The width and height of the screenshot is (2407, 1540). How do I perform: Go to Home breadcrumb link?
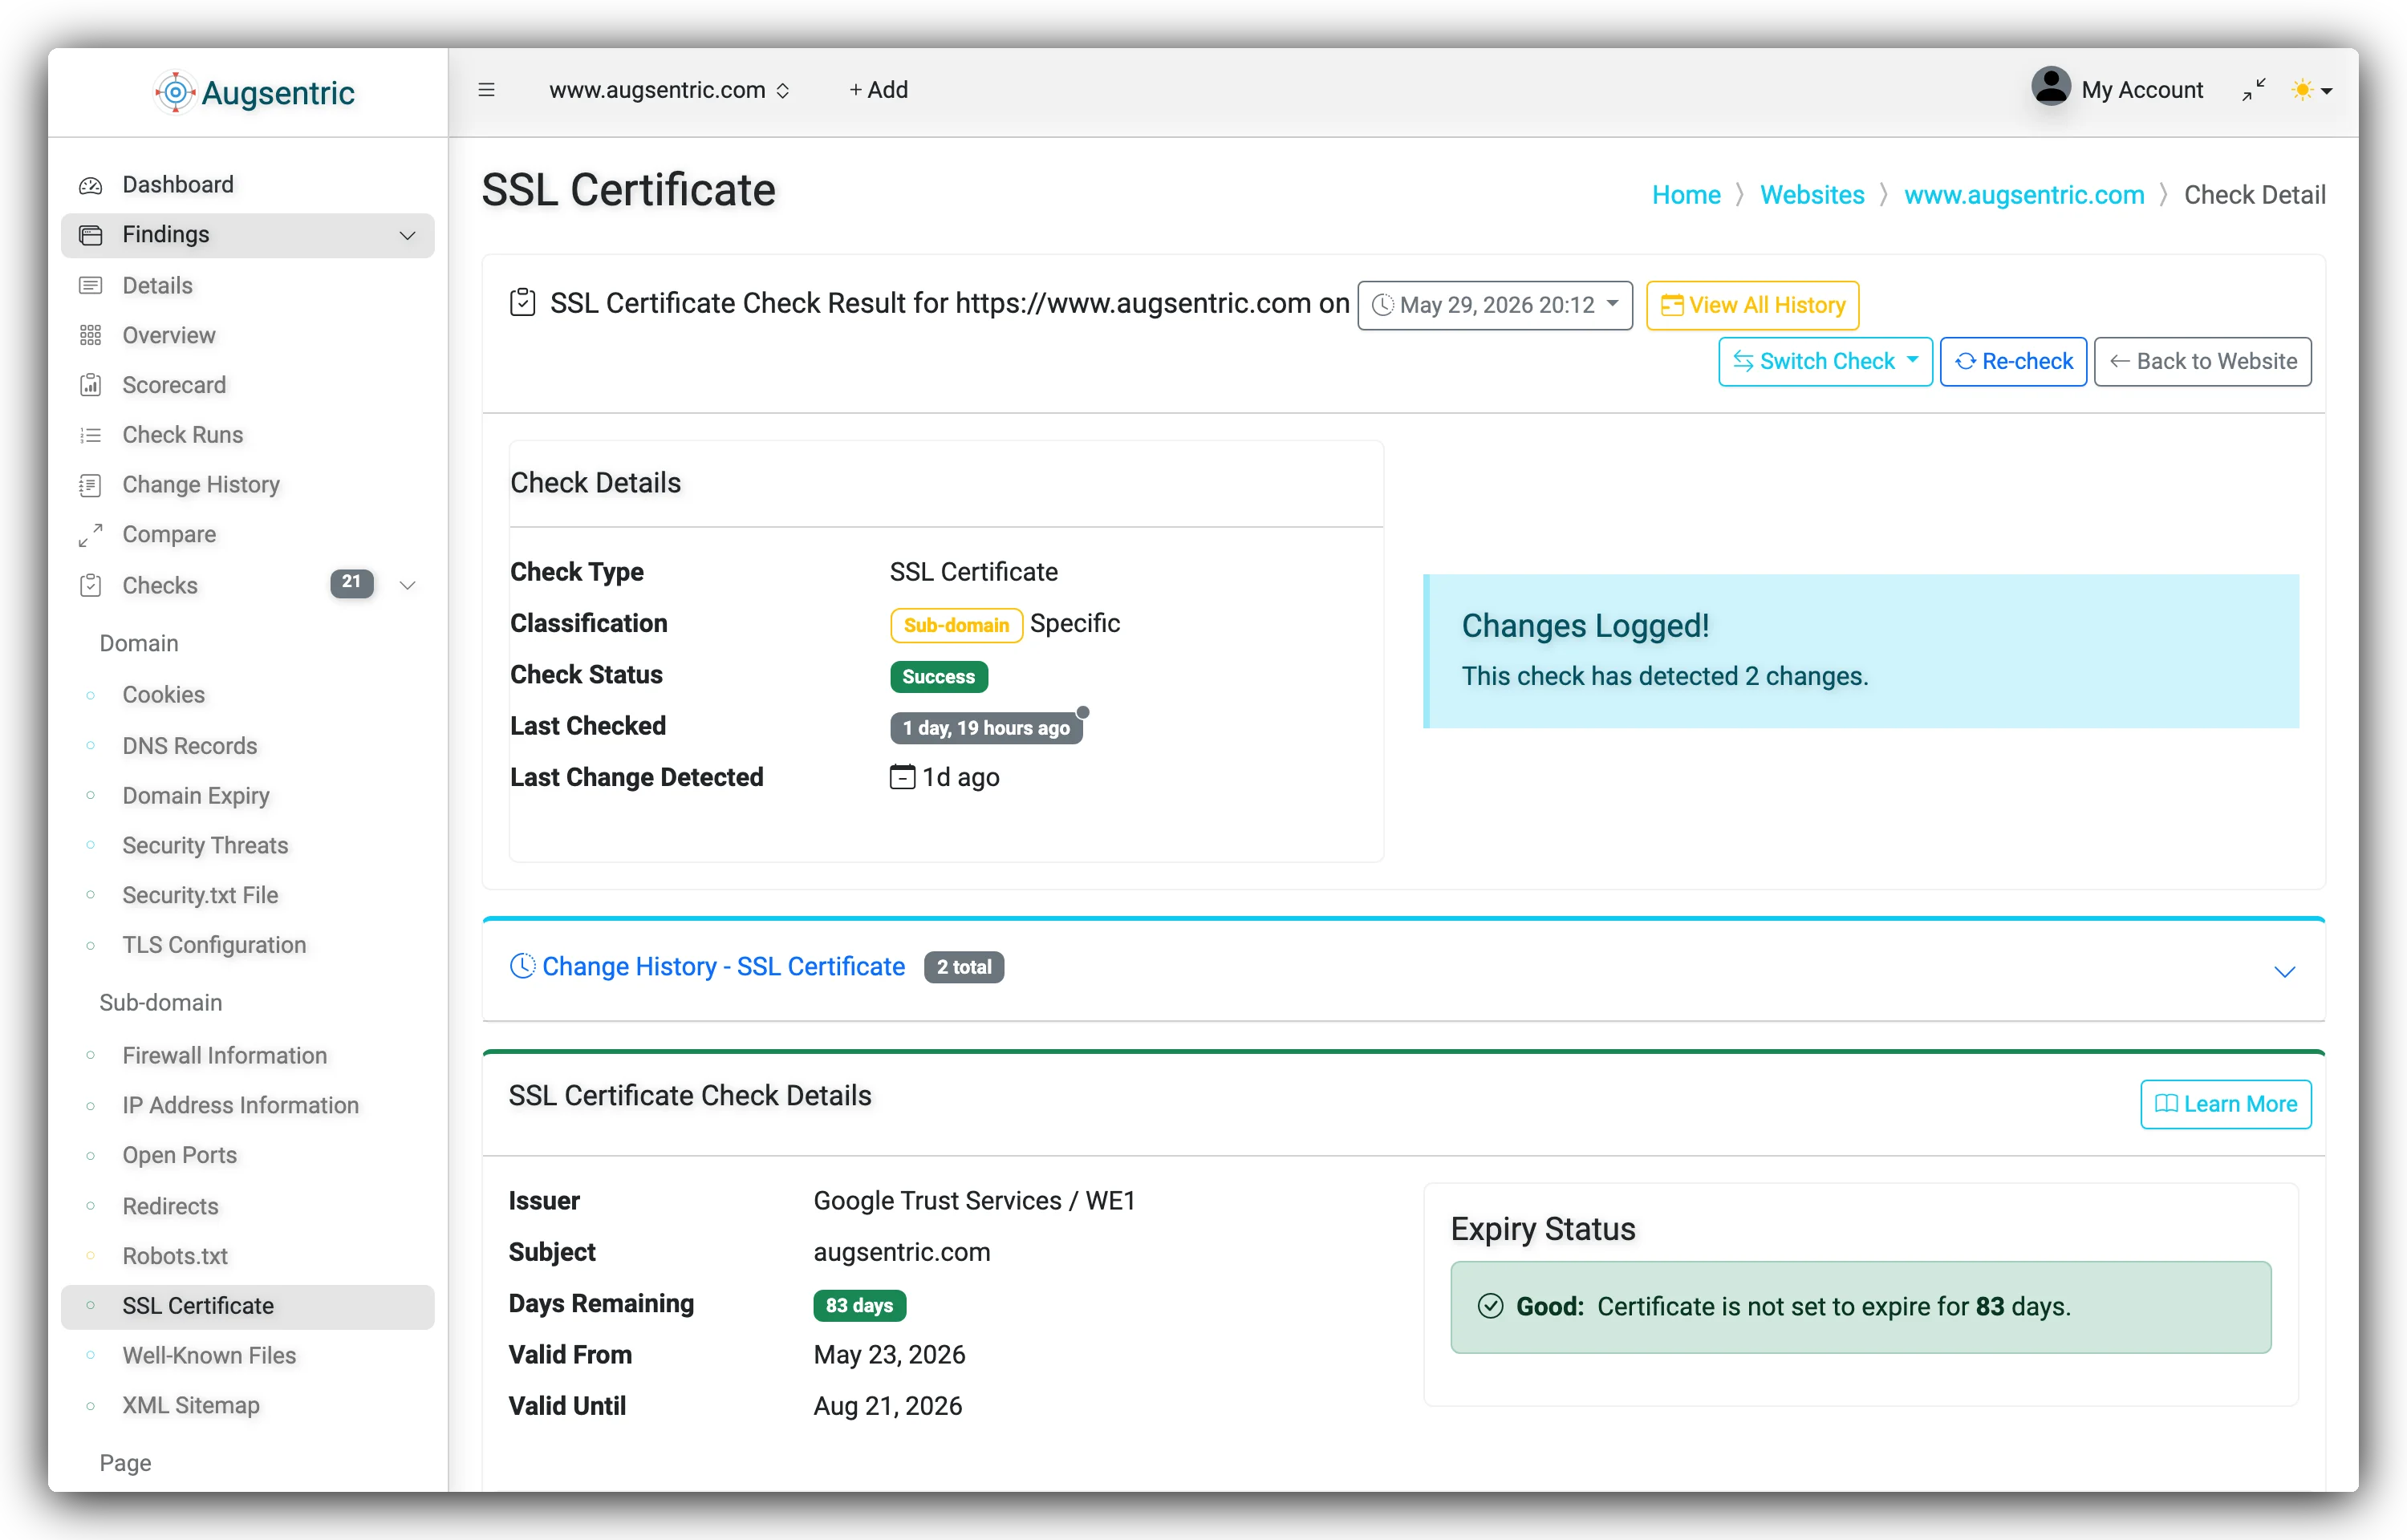coord(1686,194)
